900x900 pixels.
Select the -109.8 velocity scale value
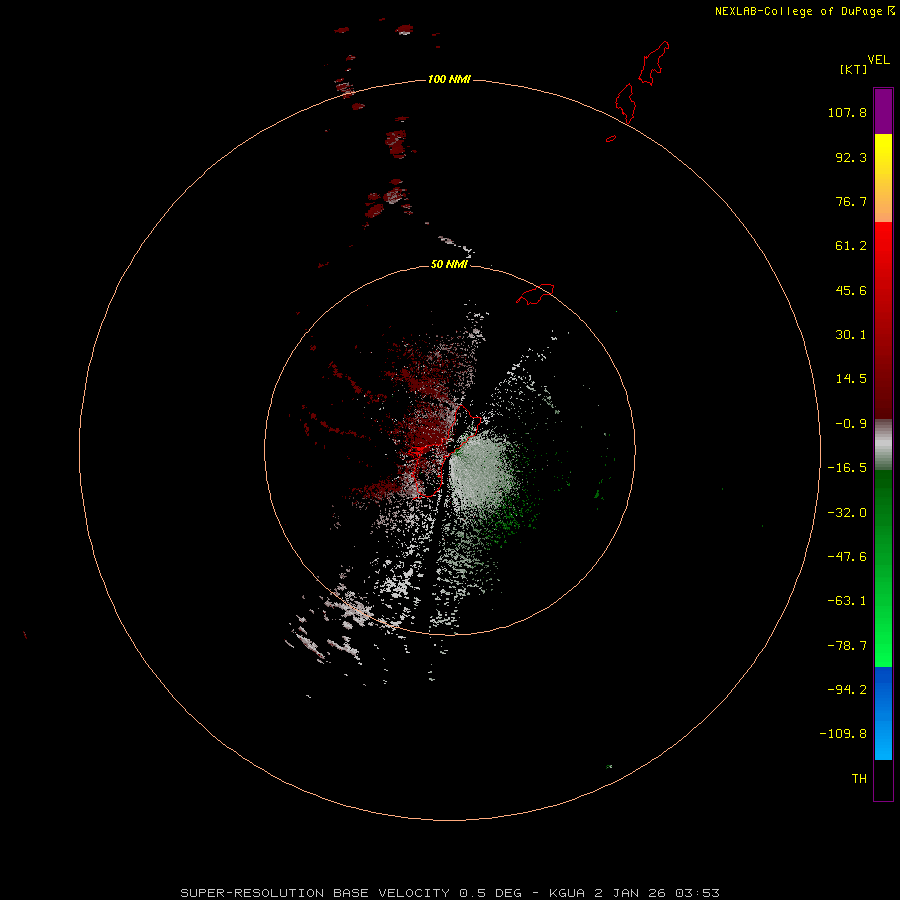[843, 734]
